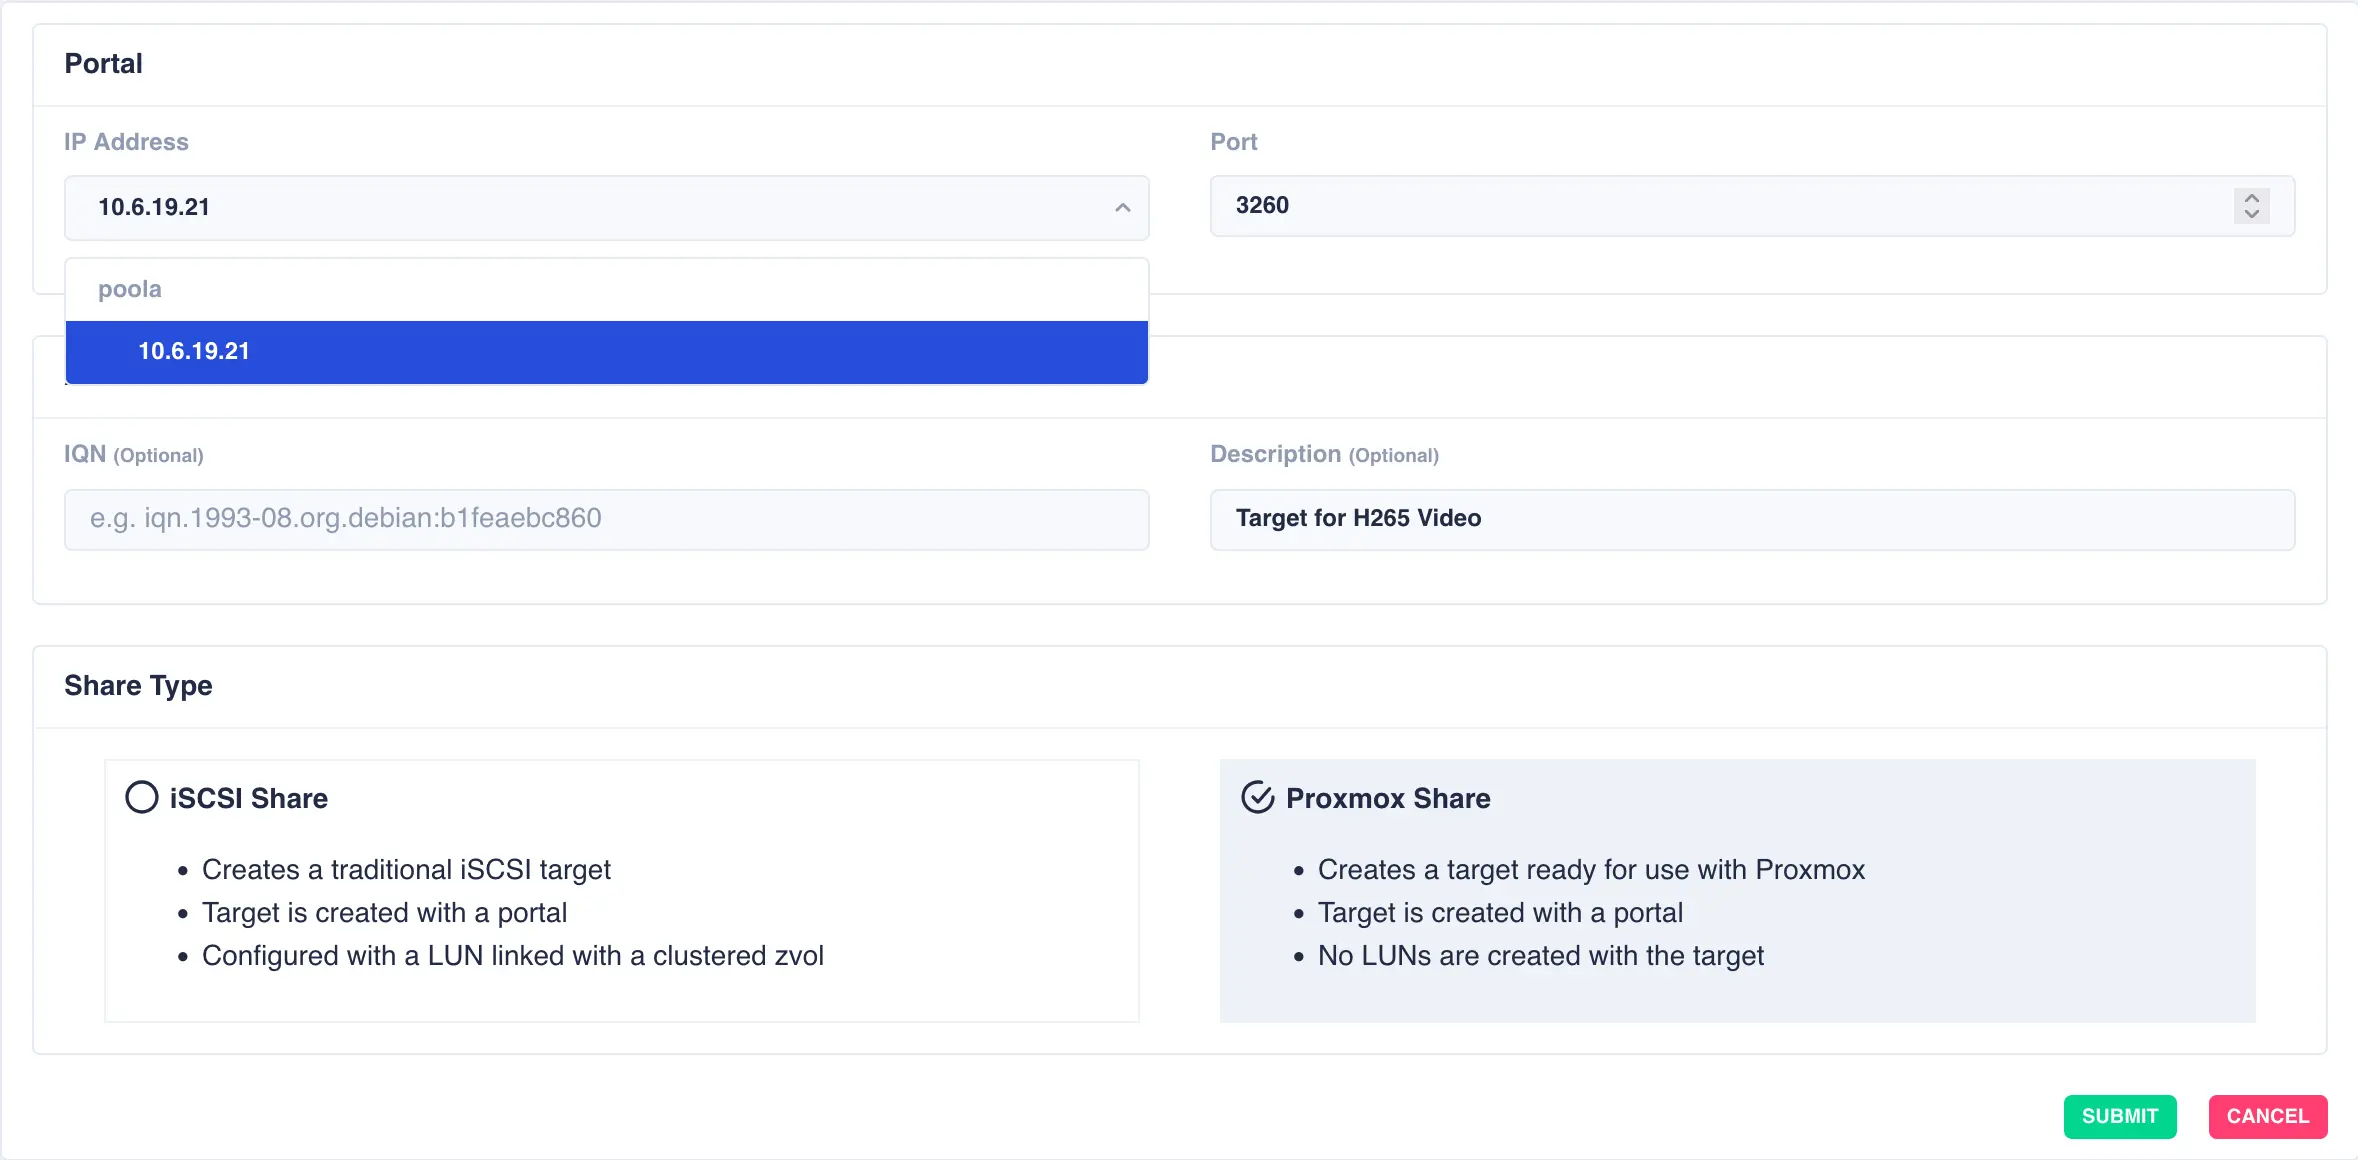
Task: Click the iSCSI Share radio circle icon
Action: [x=141, y=797]
